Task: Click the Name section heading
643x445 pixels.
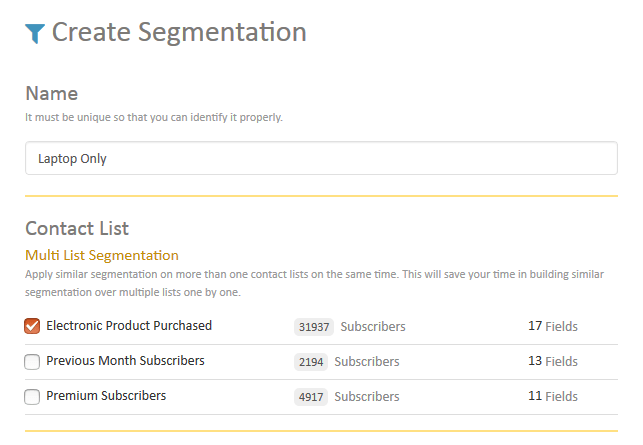Action: pyautogui.click(x=52, y=94)
